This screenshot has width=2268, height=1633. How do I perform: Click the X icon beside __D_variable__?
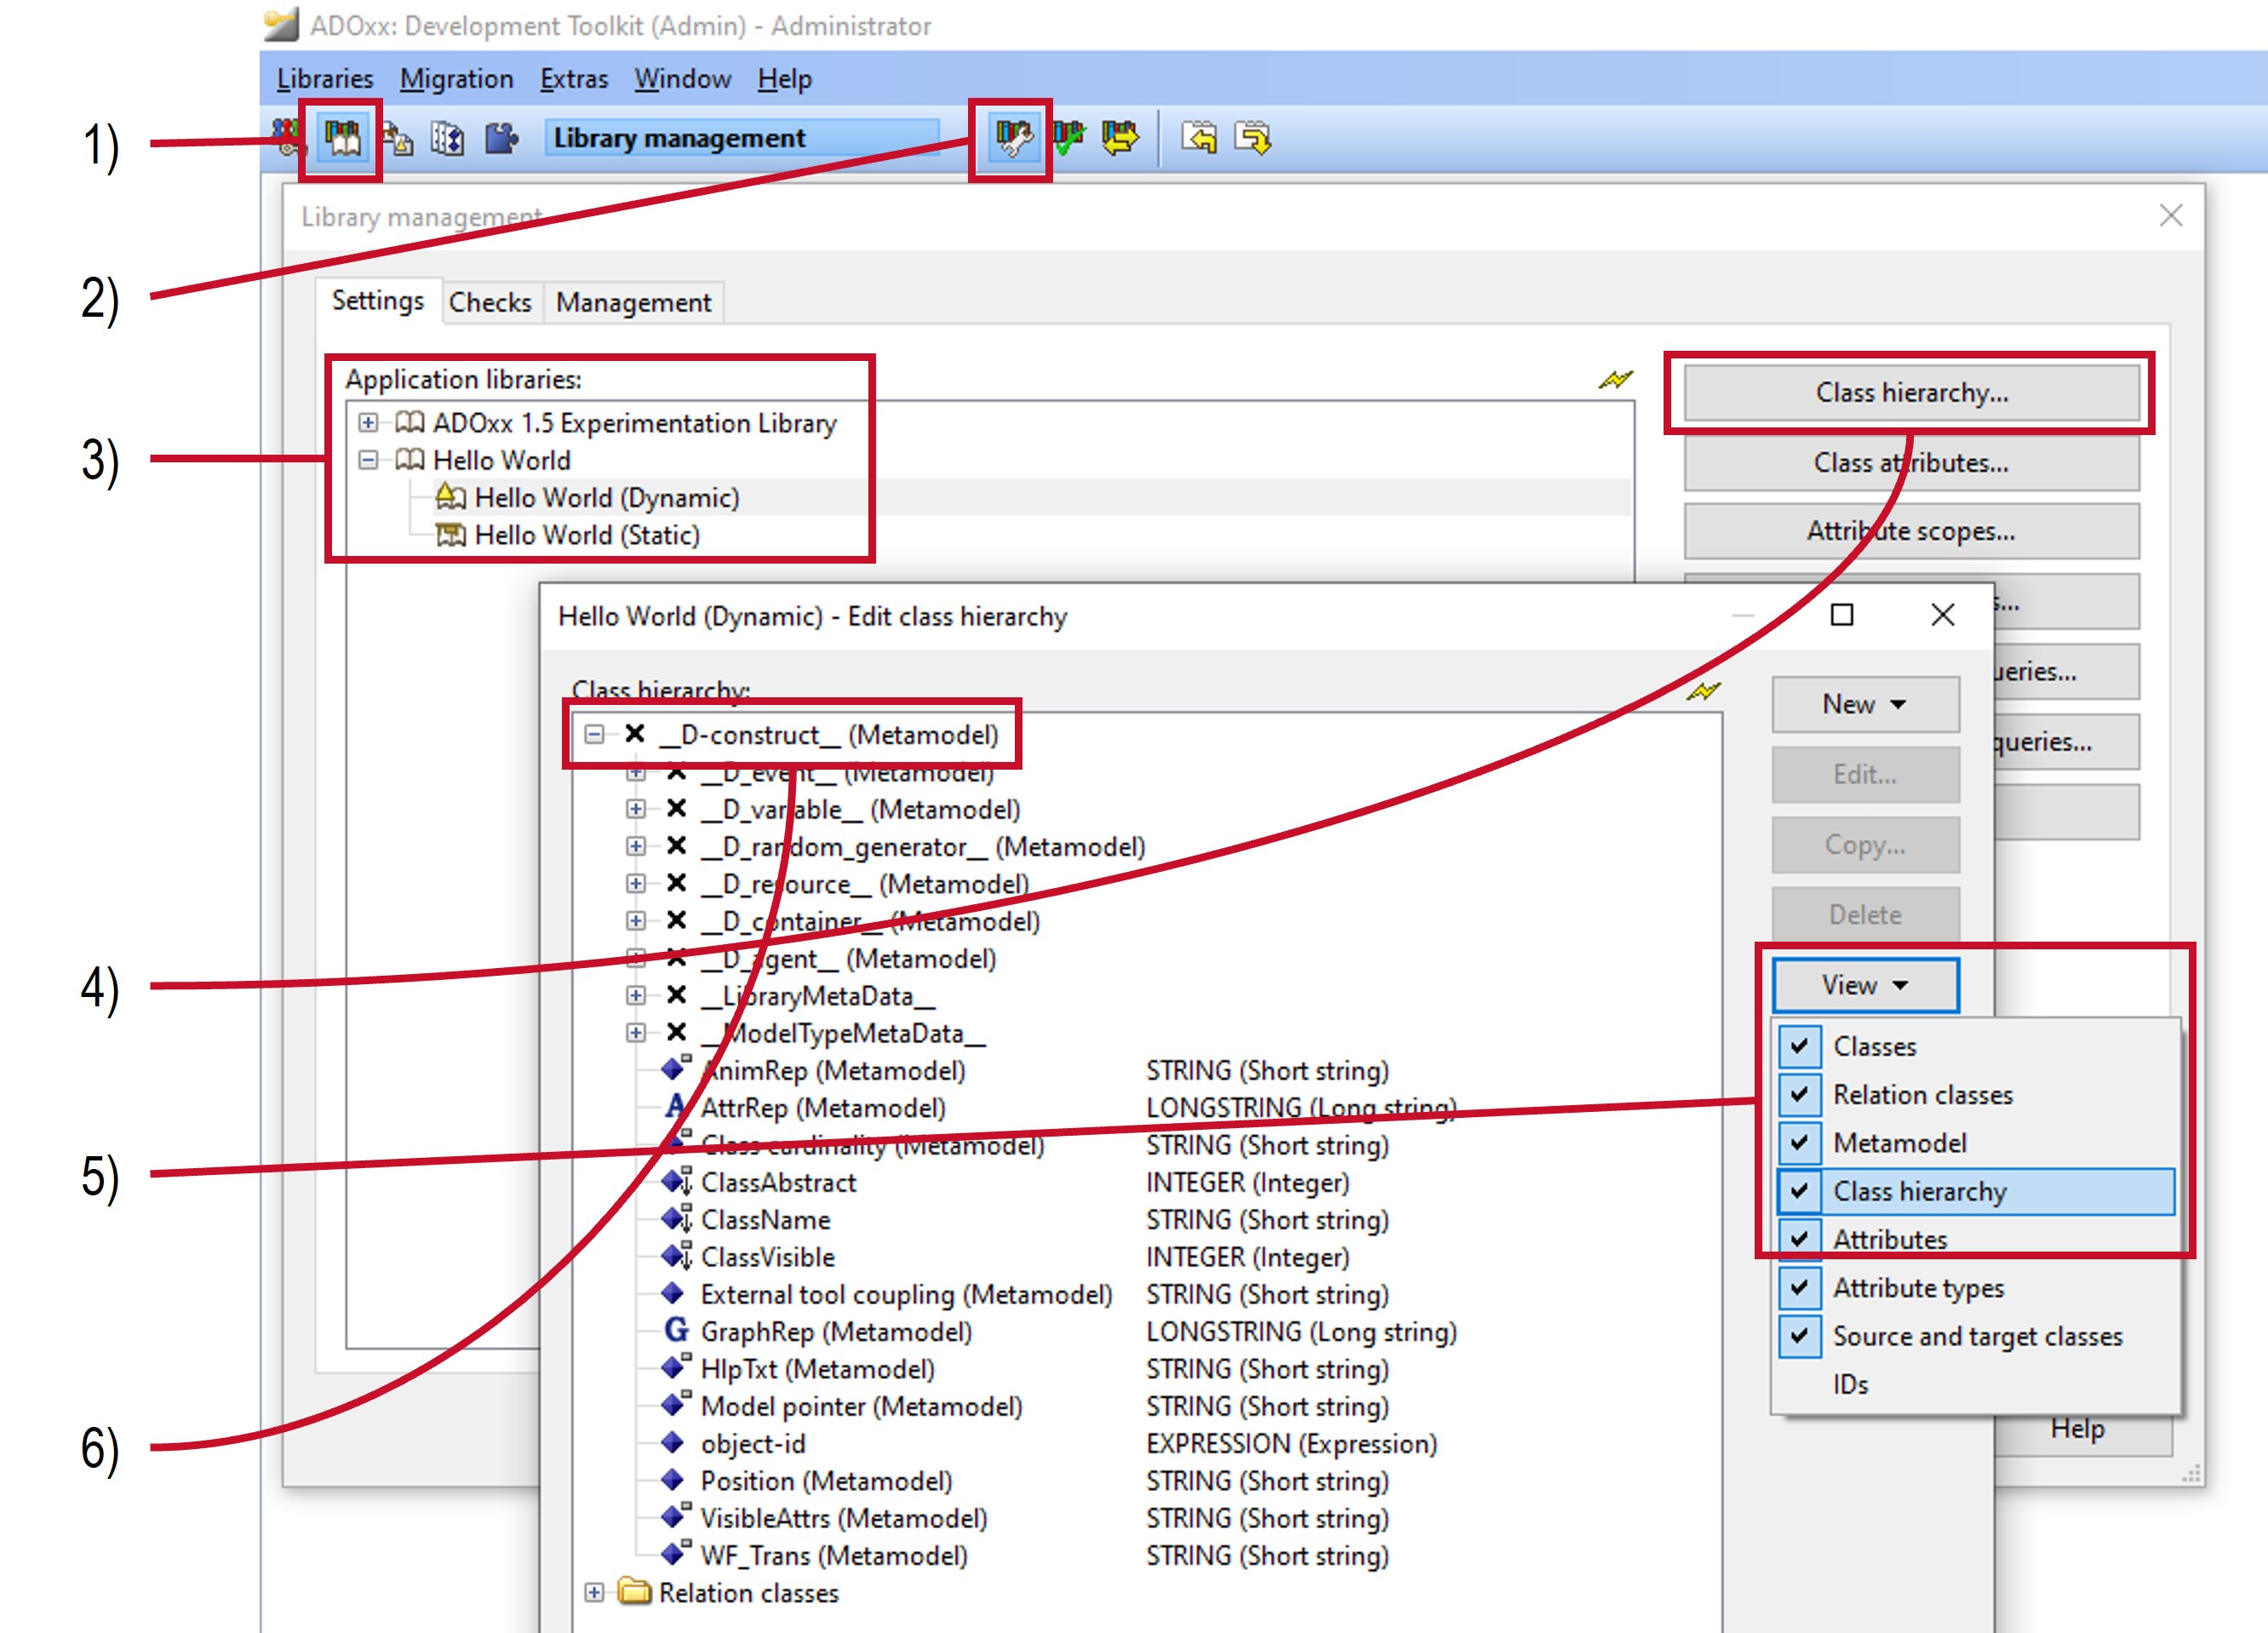click(677, 808)
